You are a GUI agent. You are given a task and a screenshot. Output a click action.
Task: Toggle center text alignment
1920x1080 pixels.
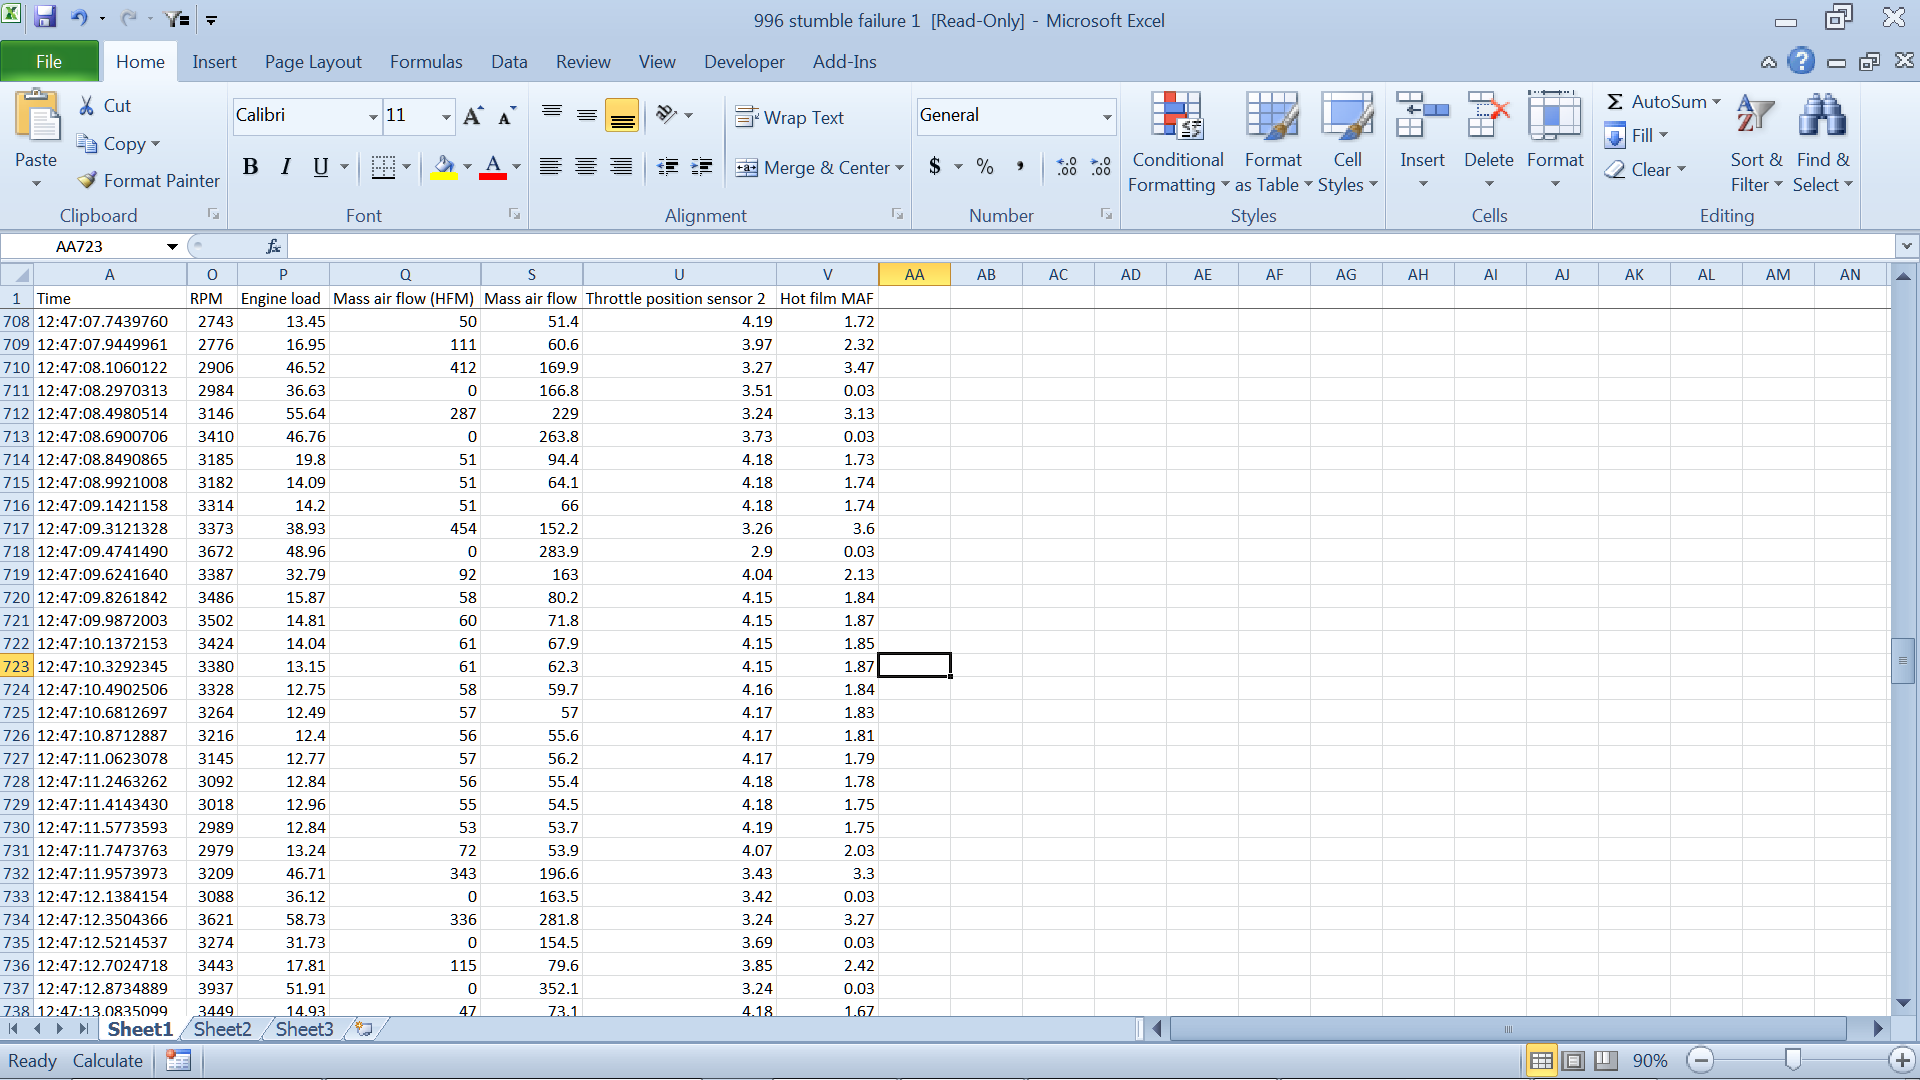[x=586, y=167]
